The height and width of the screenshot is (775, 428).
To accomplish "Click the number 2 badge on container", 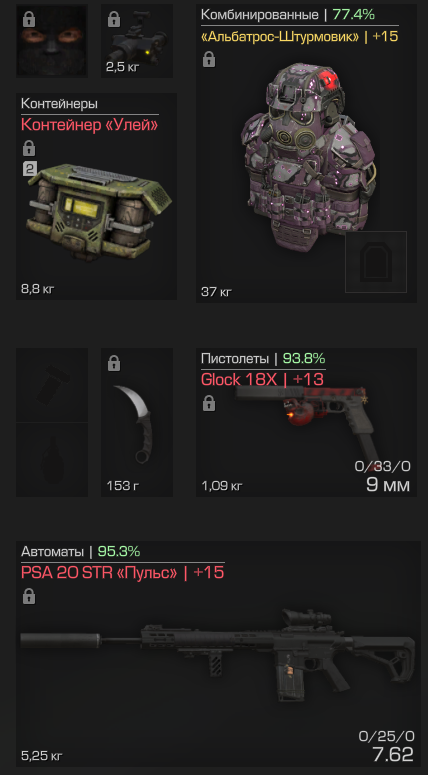I will 30,169.
